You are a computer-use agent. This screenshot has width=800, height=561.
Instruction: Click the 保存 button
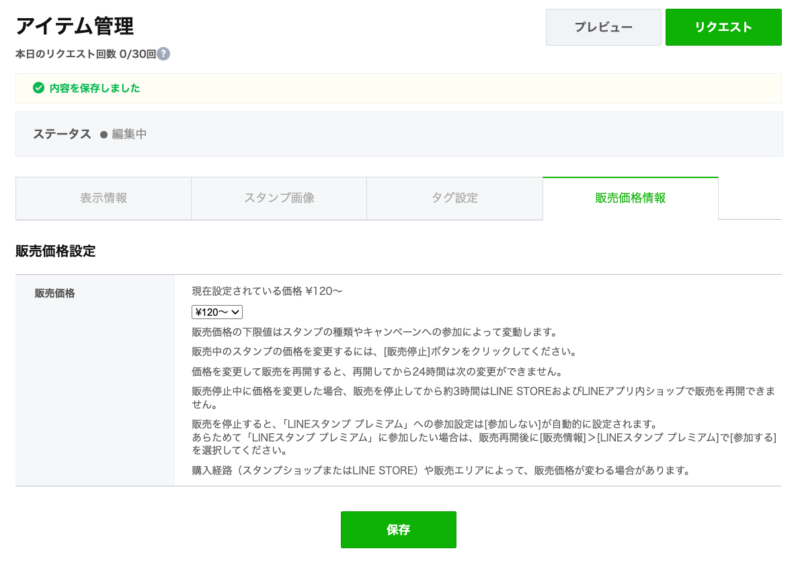tap(398, 529)
